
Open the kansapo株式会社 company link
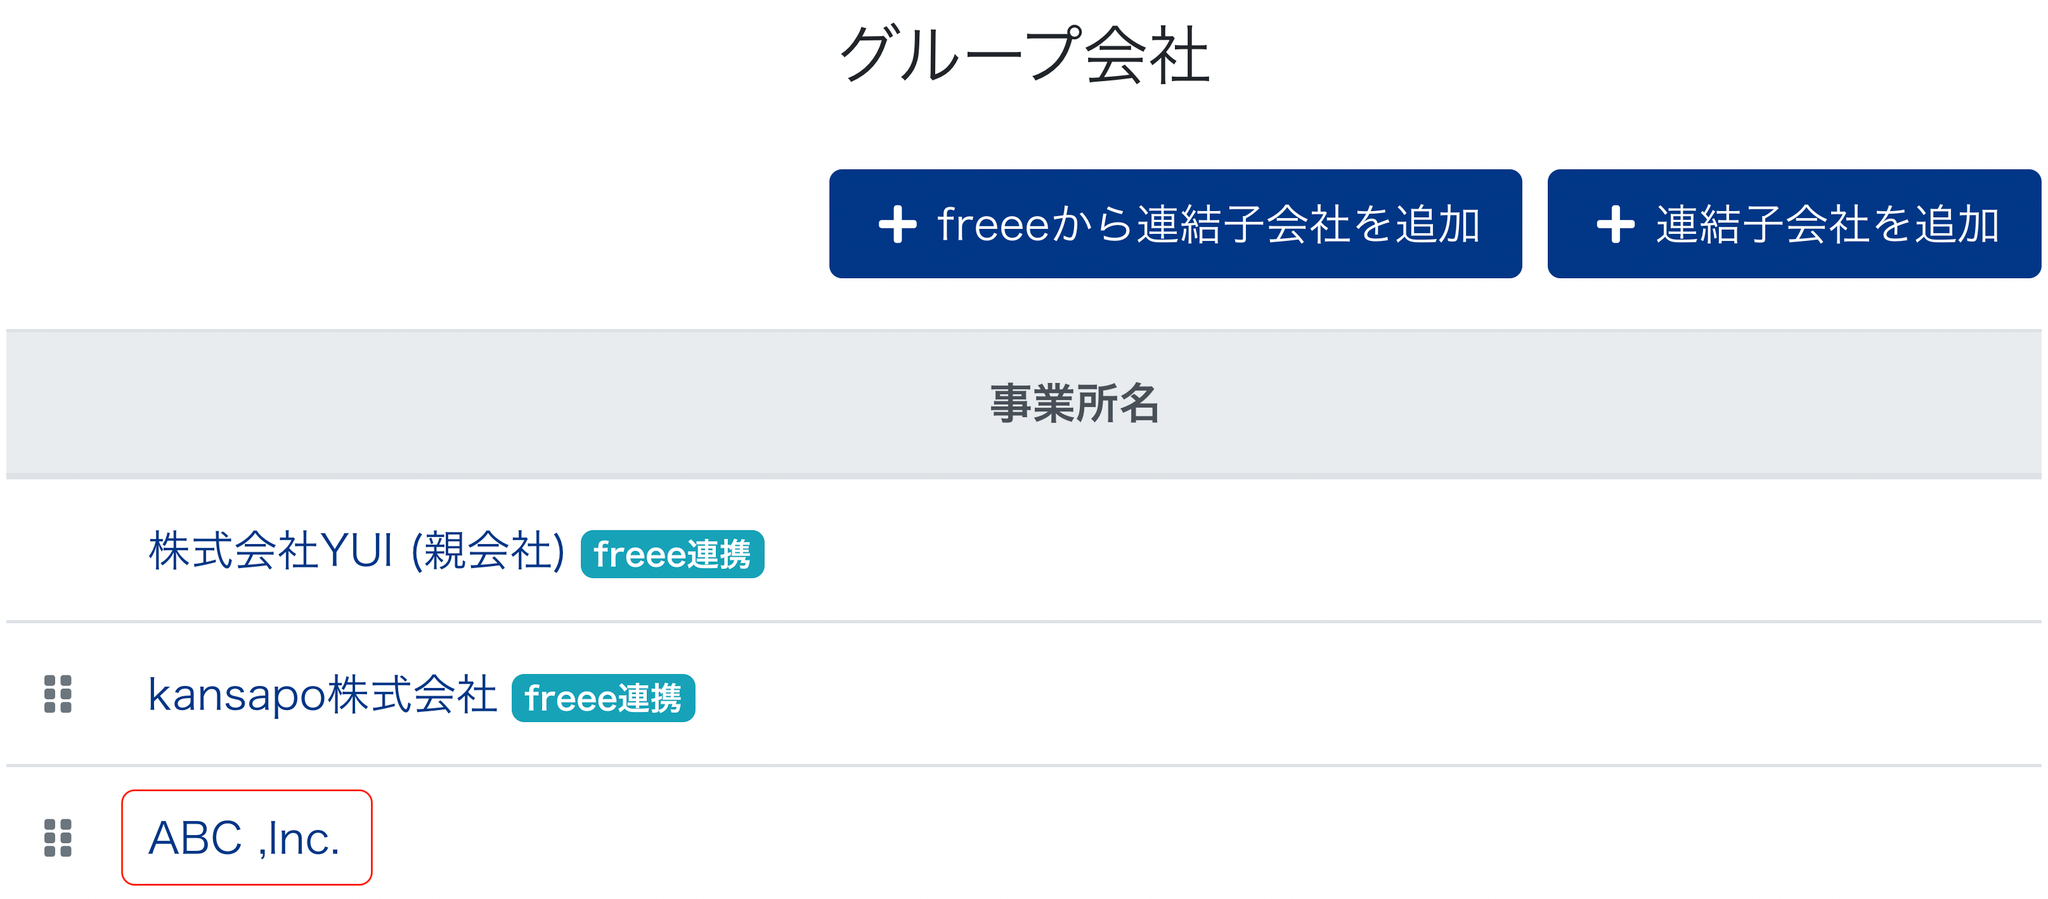coord(322,695)
